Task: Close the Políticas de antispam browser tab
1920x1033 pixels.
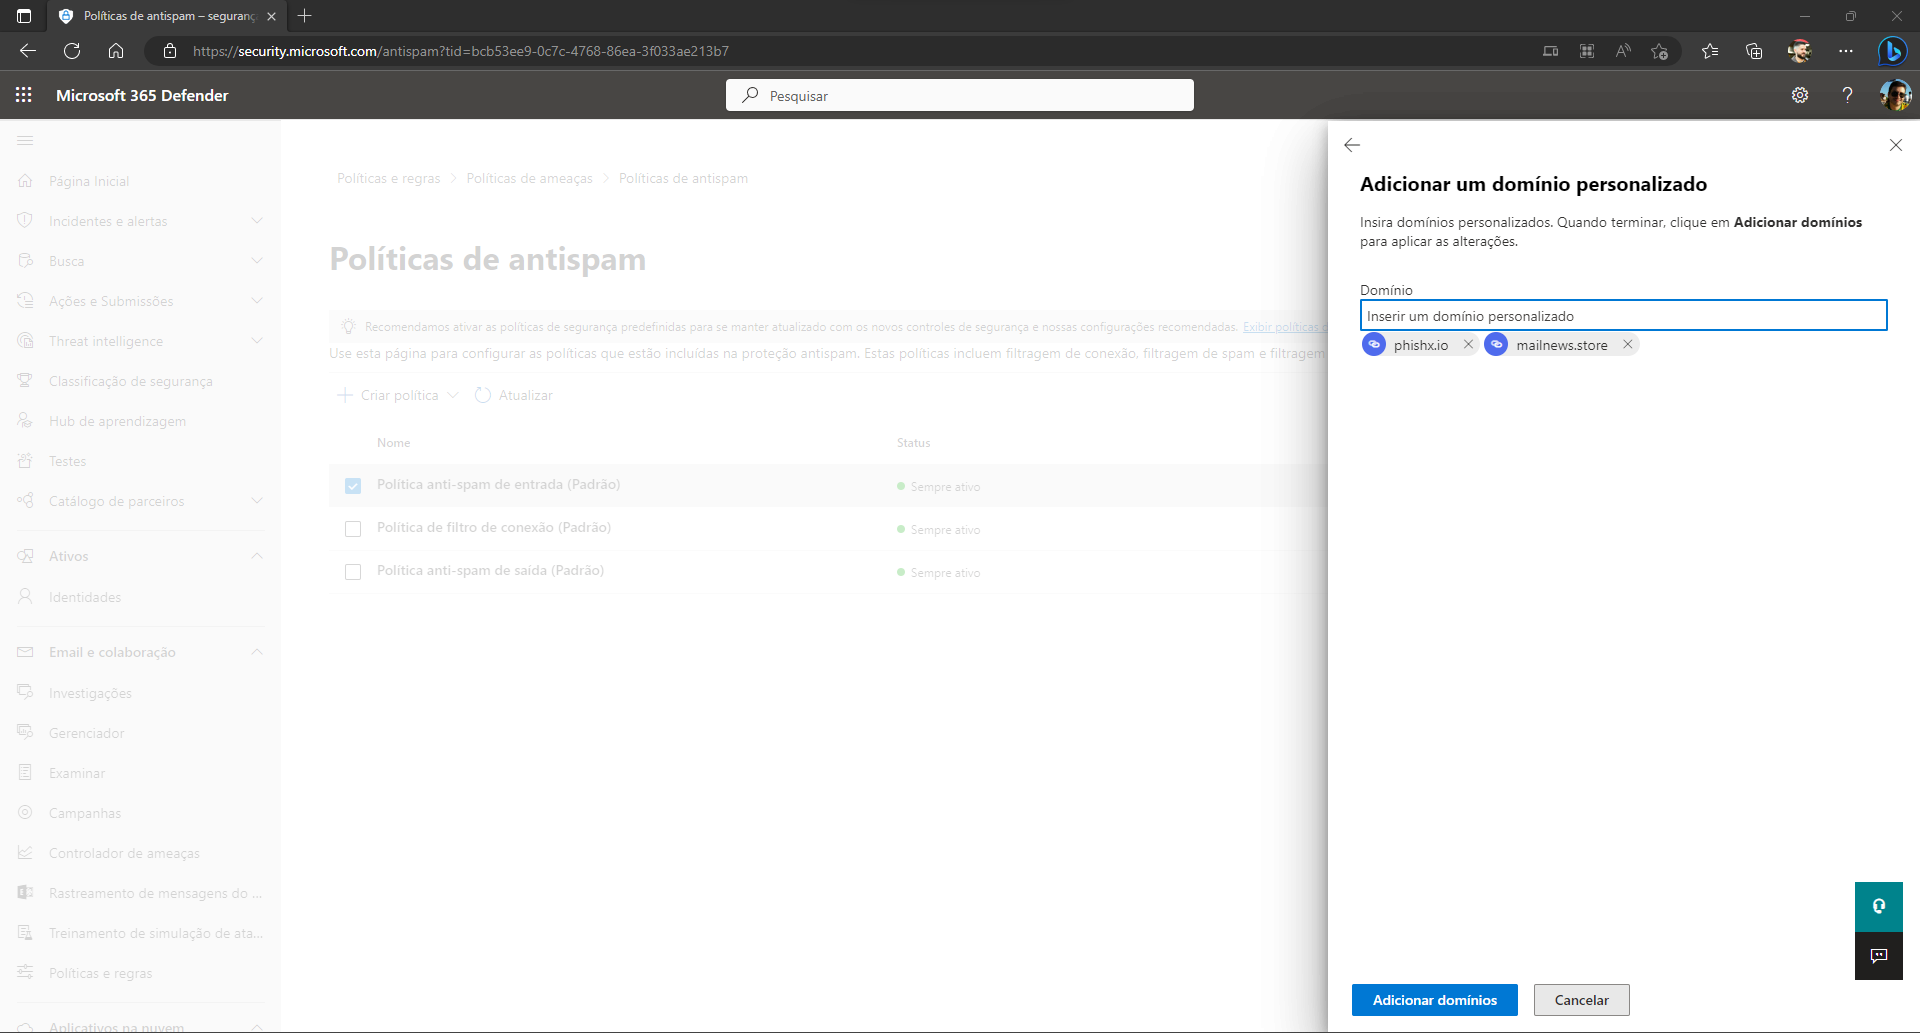Action: 271,16
